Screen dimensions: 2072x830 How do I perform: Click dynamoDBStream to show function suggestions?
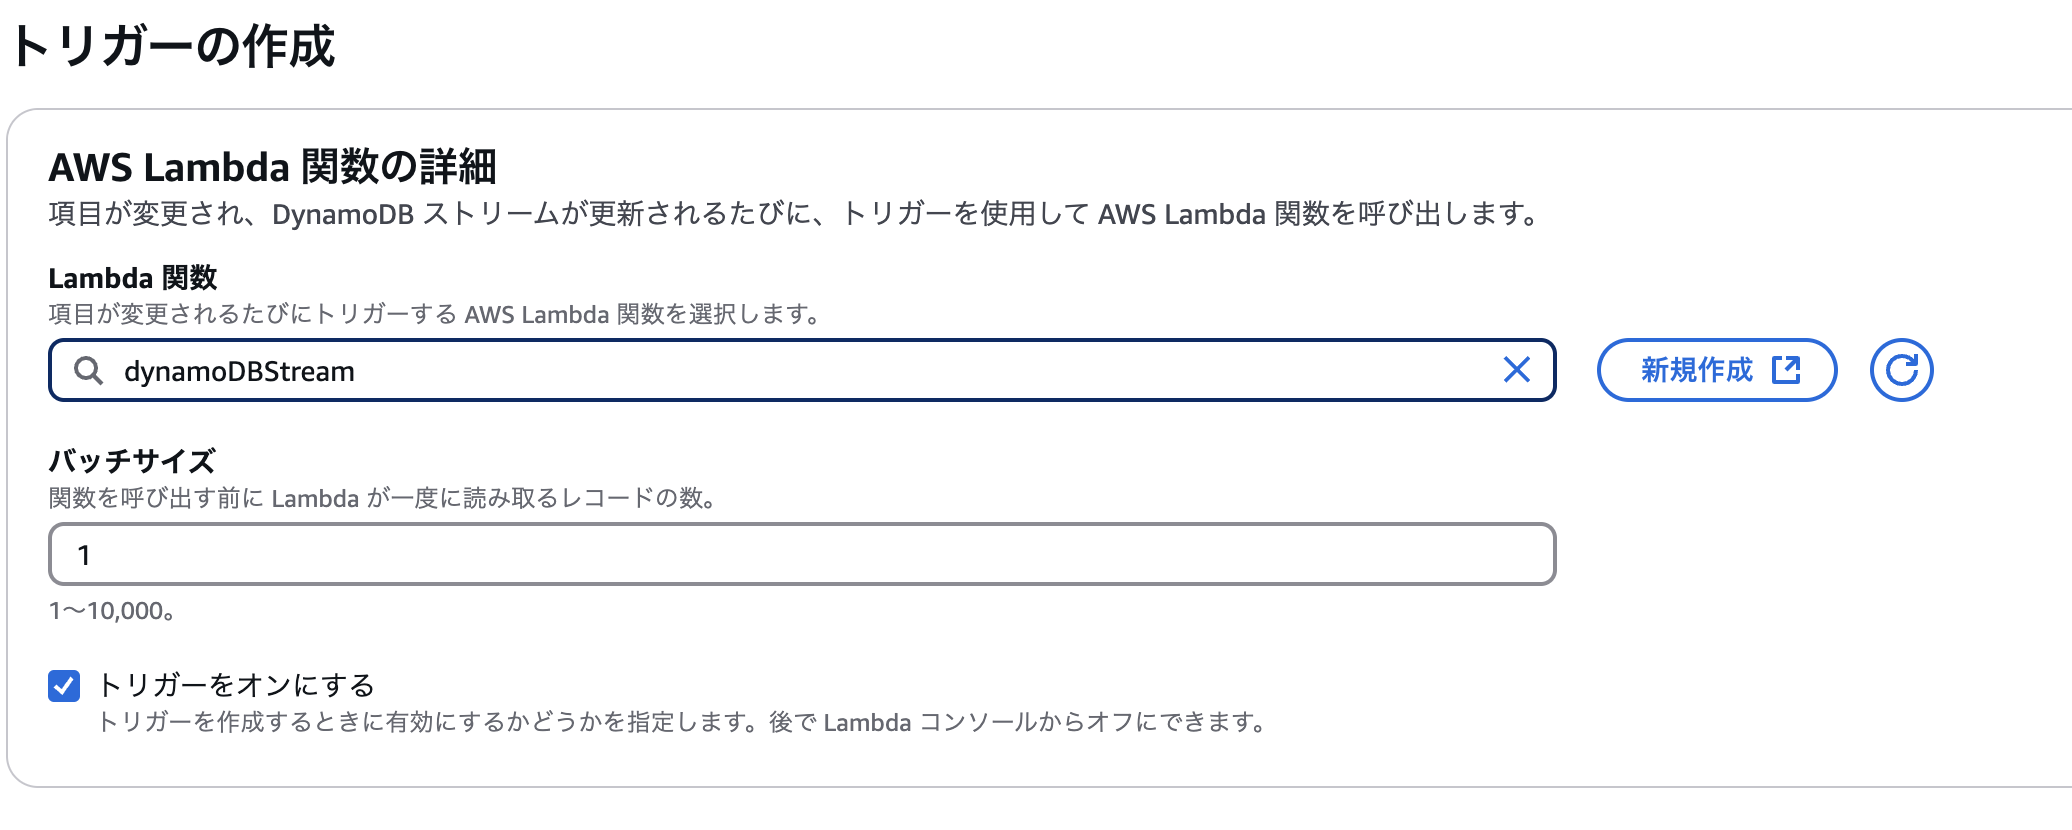coord(240,369)
